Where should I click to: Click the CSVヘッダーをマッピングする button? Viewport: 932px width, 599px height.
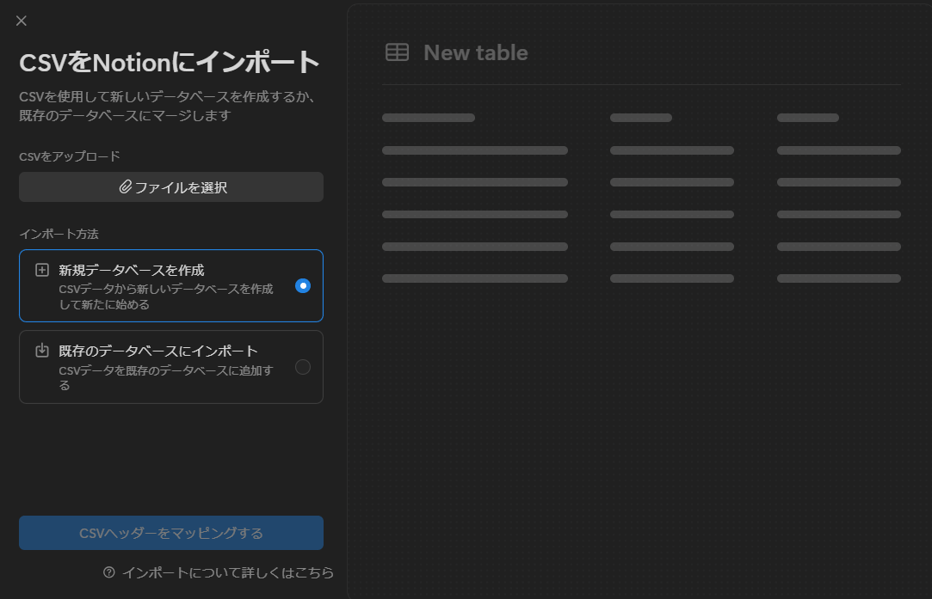click(x=171, y=533)
